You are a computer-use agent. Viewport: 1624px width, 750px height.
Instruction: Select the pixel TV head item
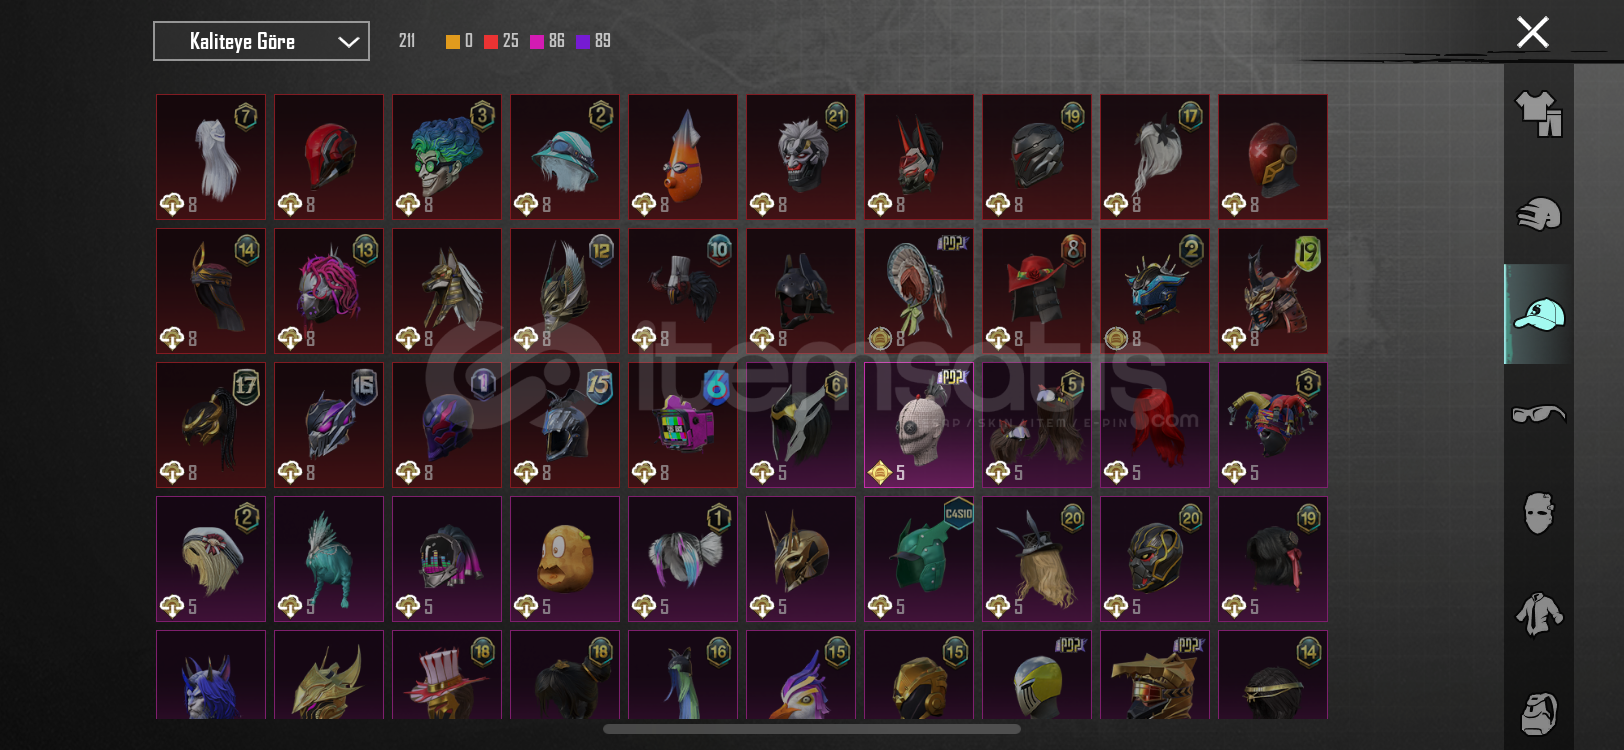(683, 425)
